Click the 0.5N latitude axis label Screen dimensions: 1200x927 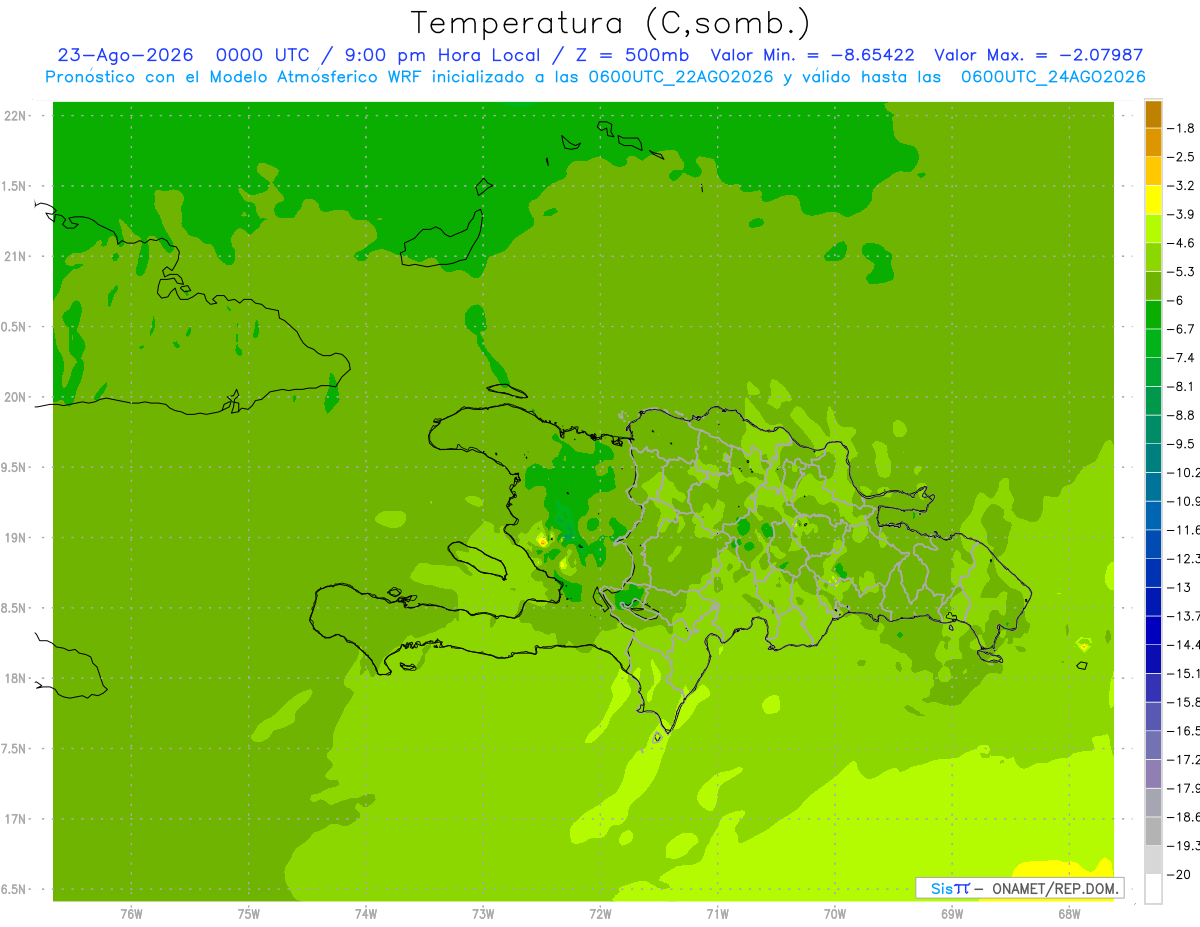(x=15, y=327)
